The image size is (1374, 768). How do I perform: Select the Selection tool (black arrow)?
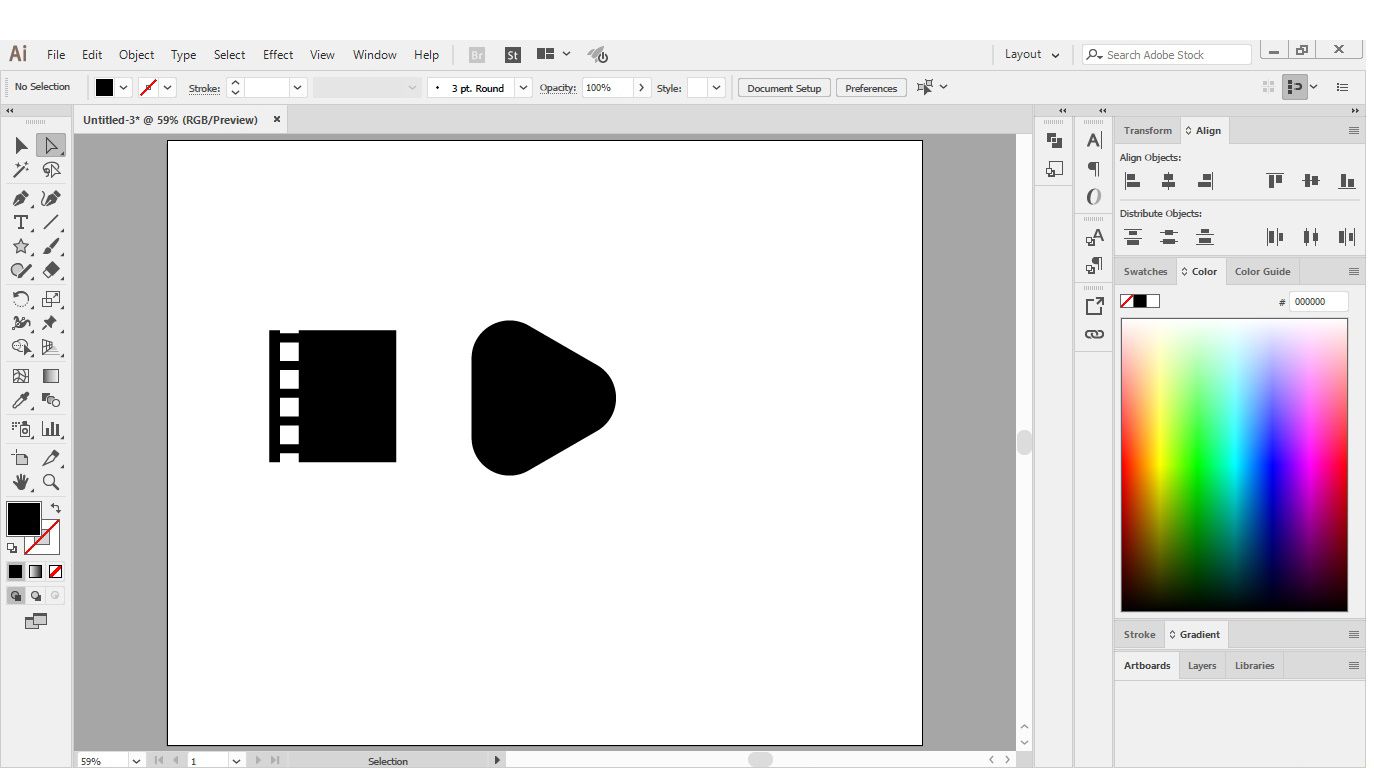(21, 146)
